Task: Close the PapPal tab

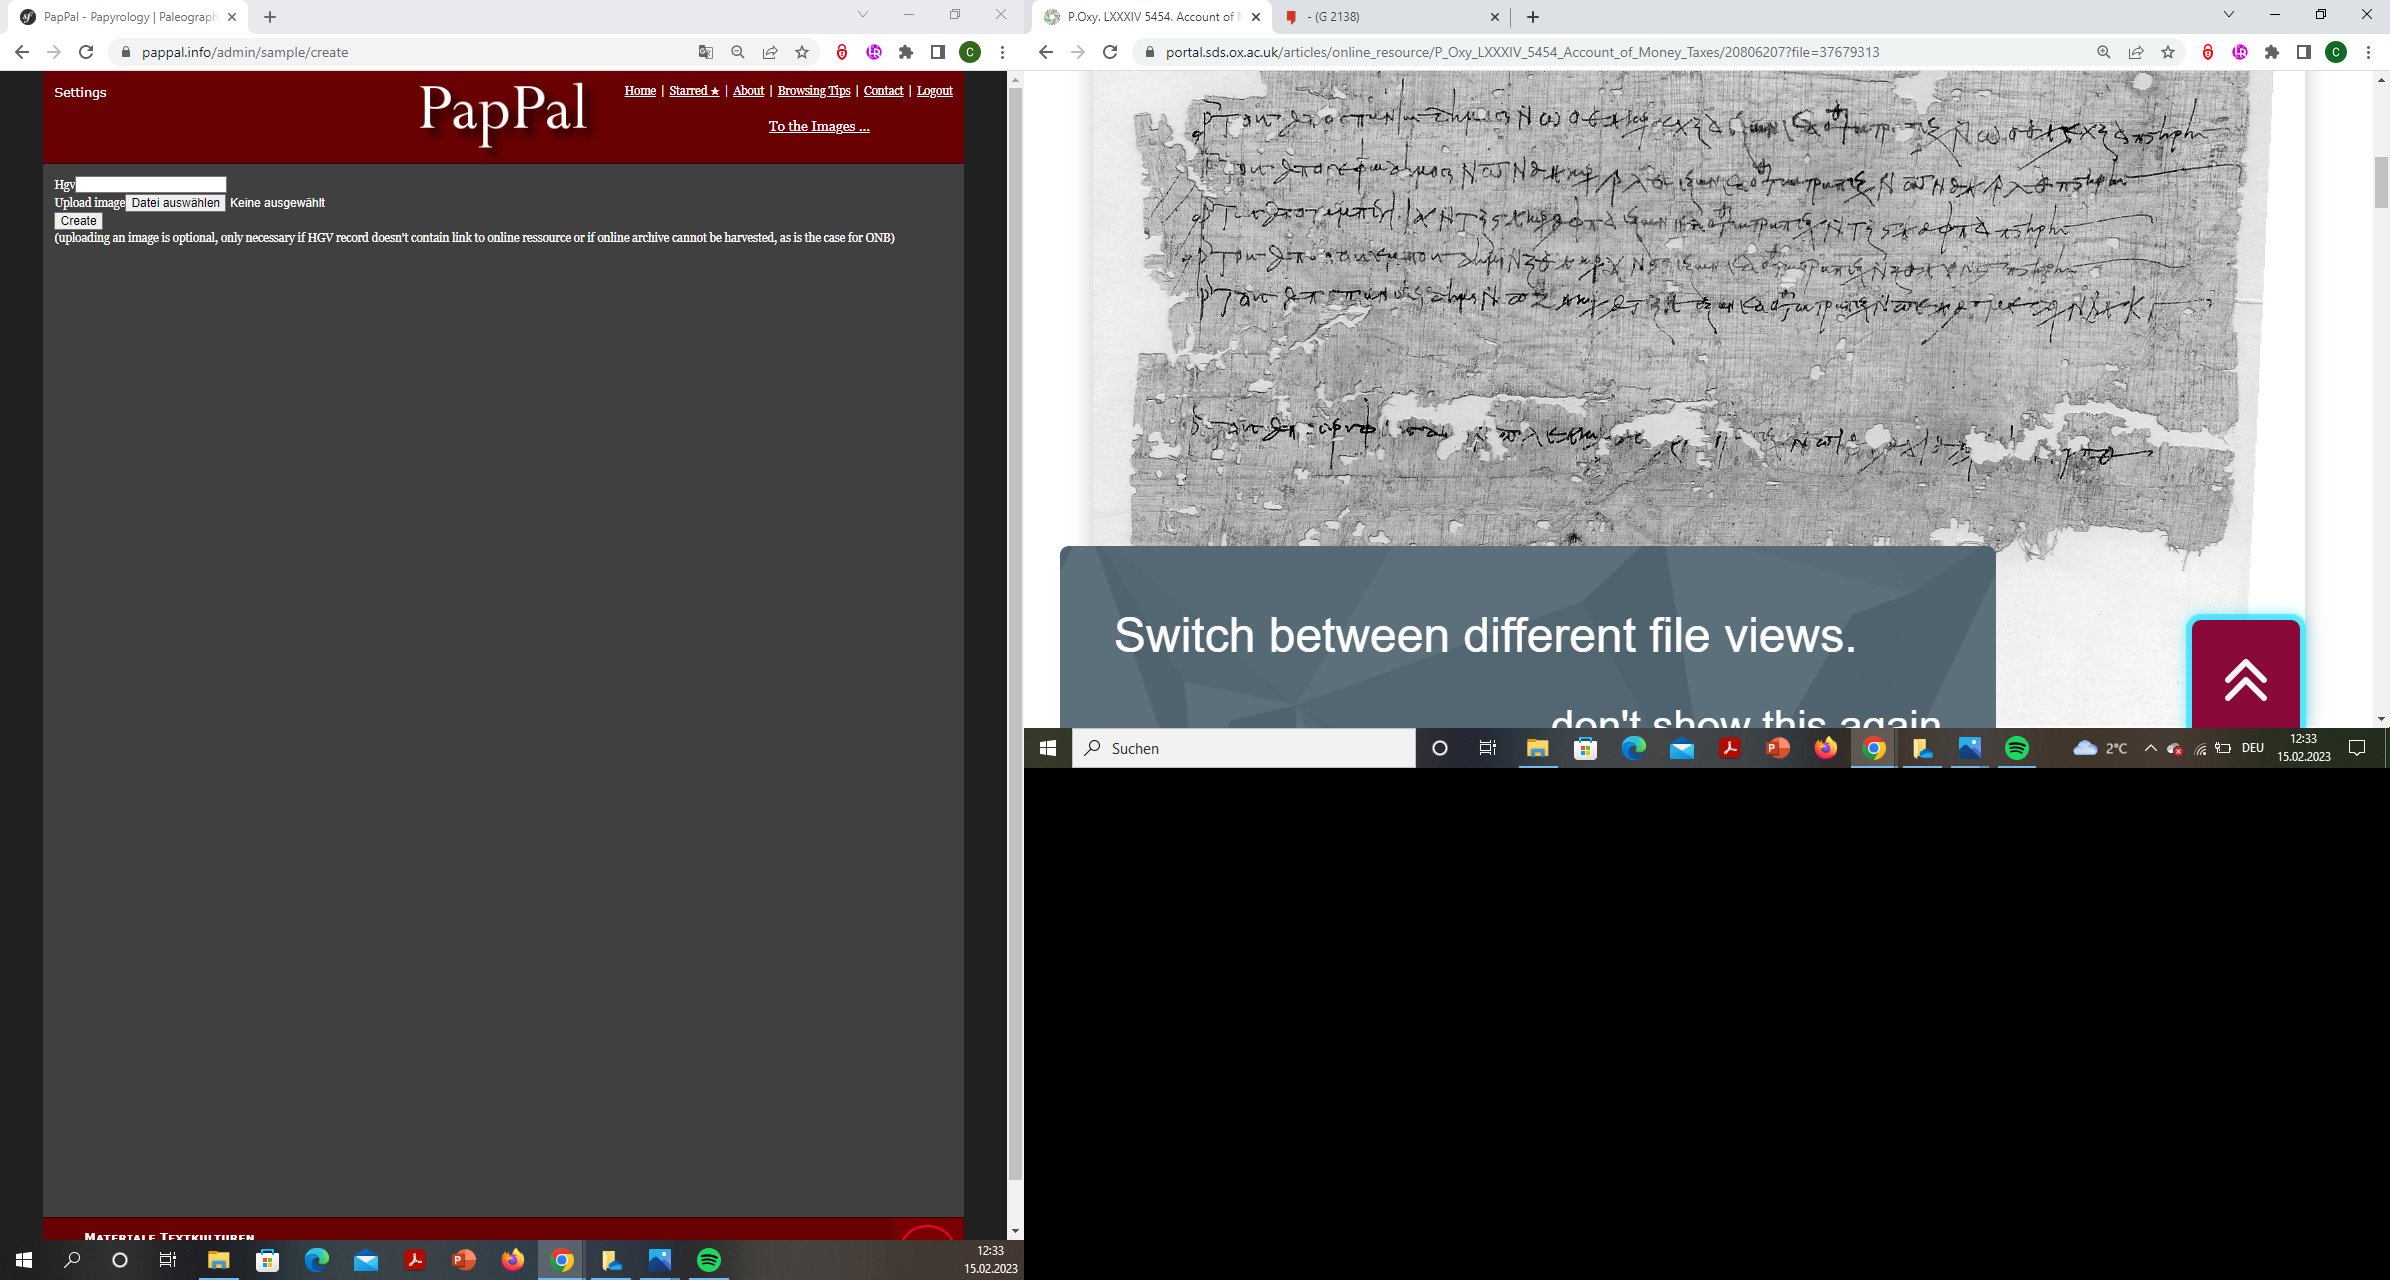Action: 232,17
